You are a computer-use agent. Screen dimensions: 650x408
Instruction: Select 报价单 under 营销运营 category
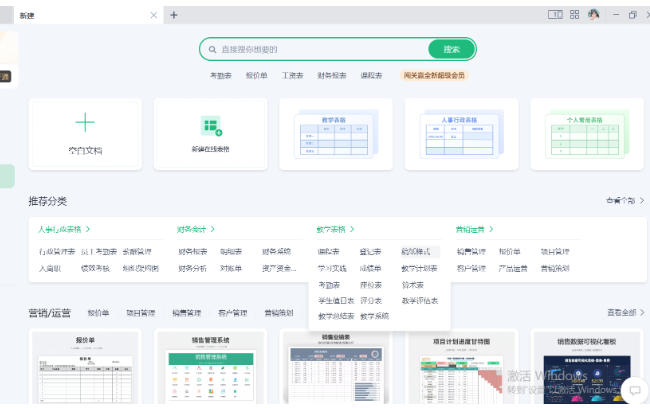(509, 252)
